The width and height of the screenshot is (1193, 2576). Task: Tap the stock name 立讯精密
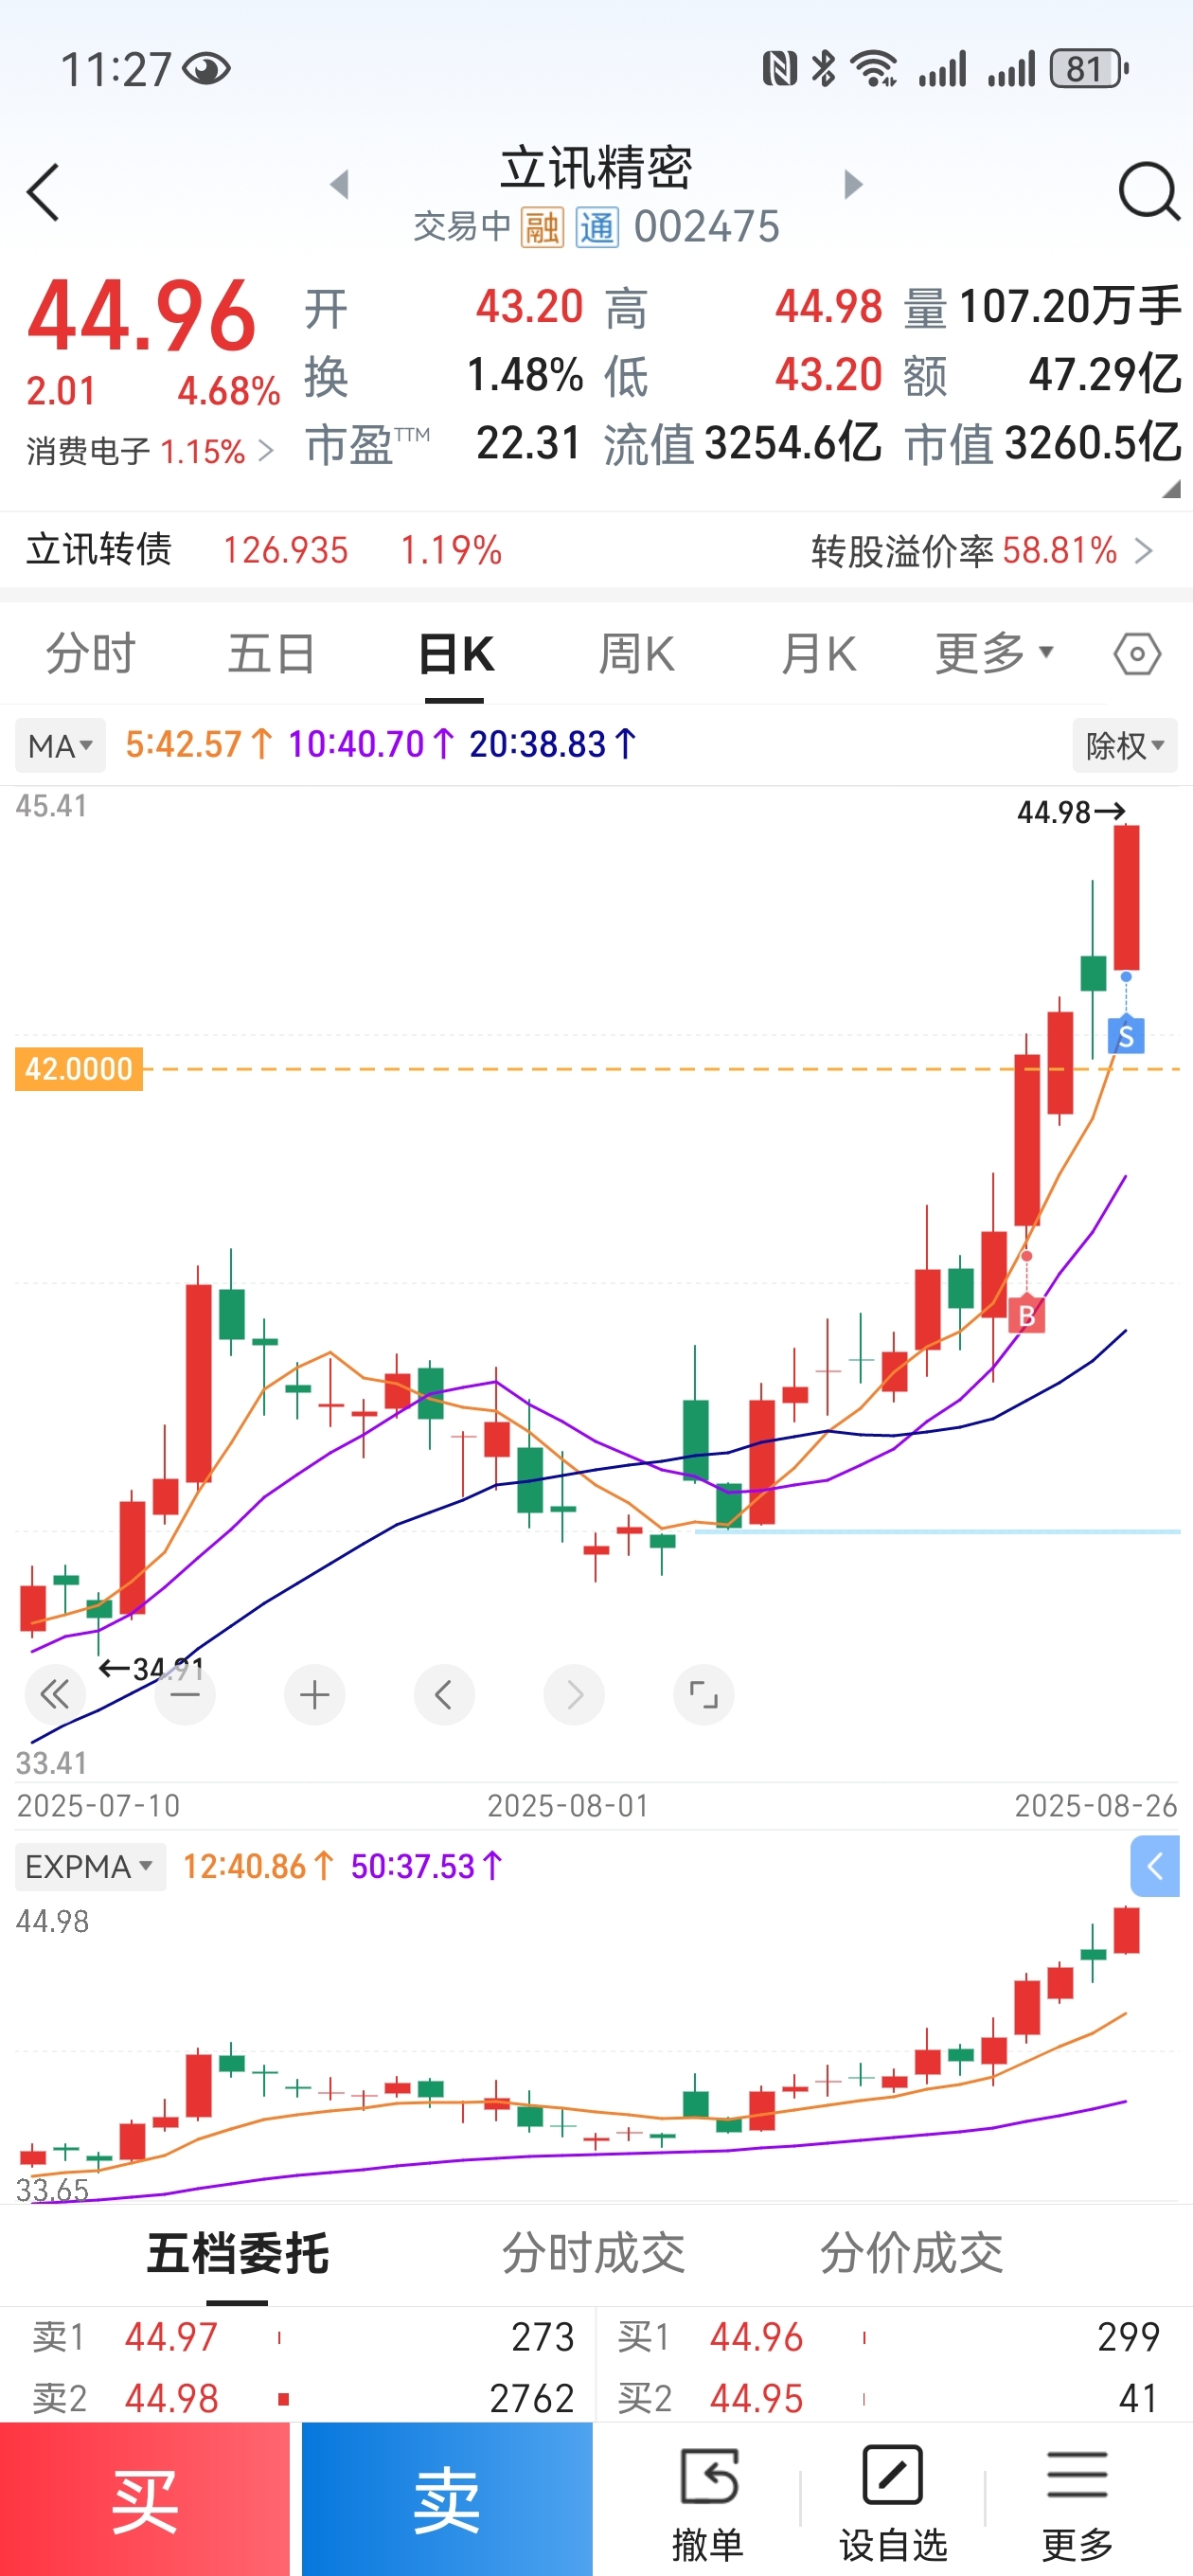pos(597,167)
